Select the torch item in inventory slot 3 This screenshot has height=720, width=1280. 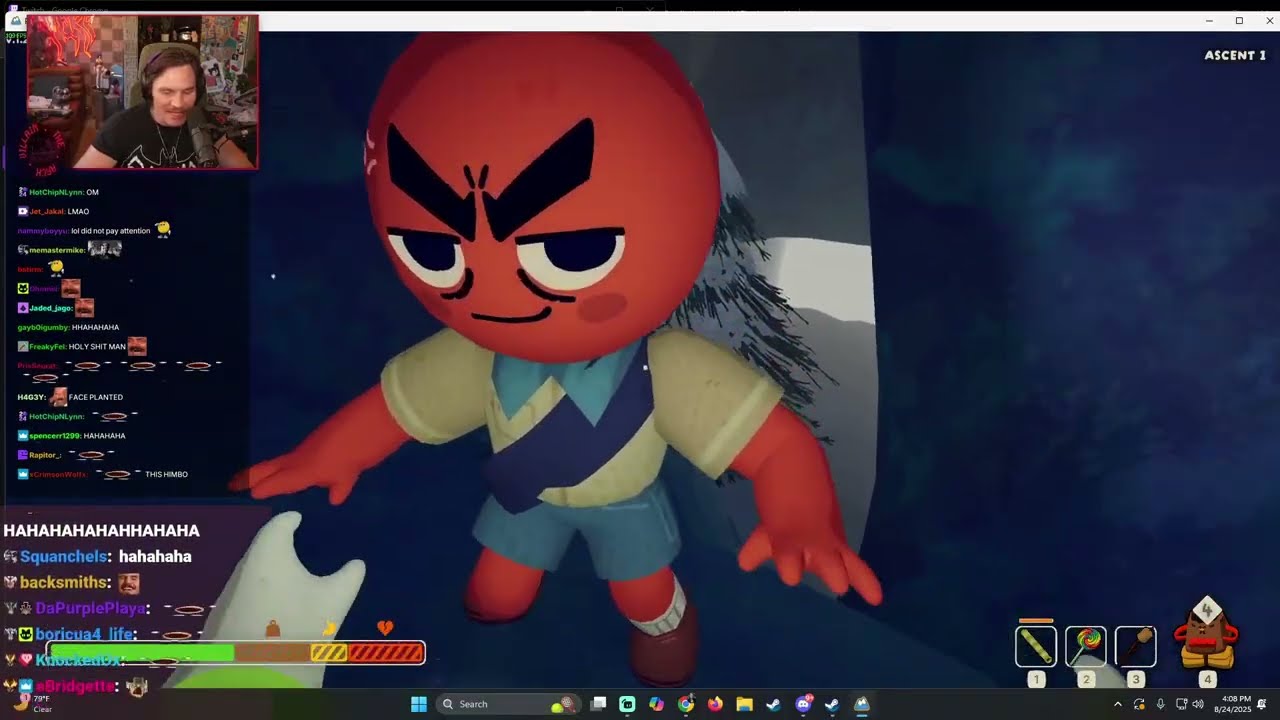[x=1135, y=647]
